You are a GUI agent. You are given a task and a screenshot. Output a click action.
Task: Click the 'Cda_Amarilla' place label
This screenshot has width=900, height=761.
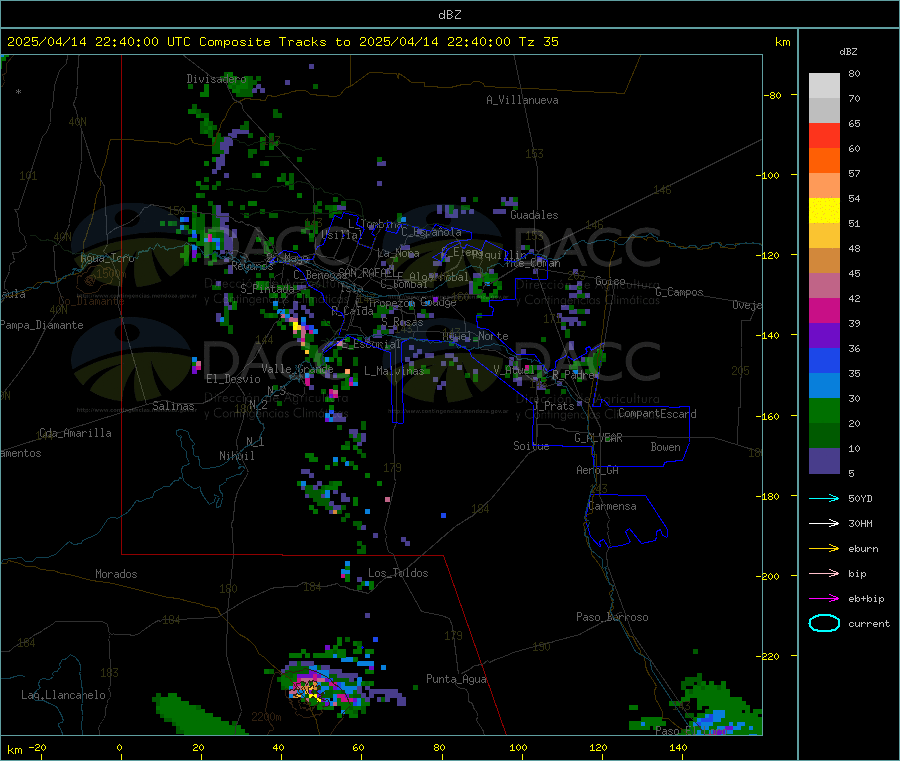pyautogui.click(x=75, y=433)
